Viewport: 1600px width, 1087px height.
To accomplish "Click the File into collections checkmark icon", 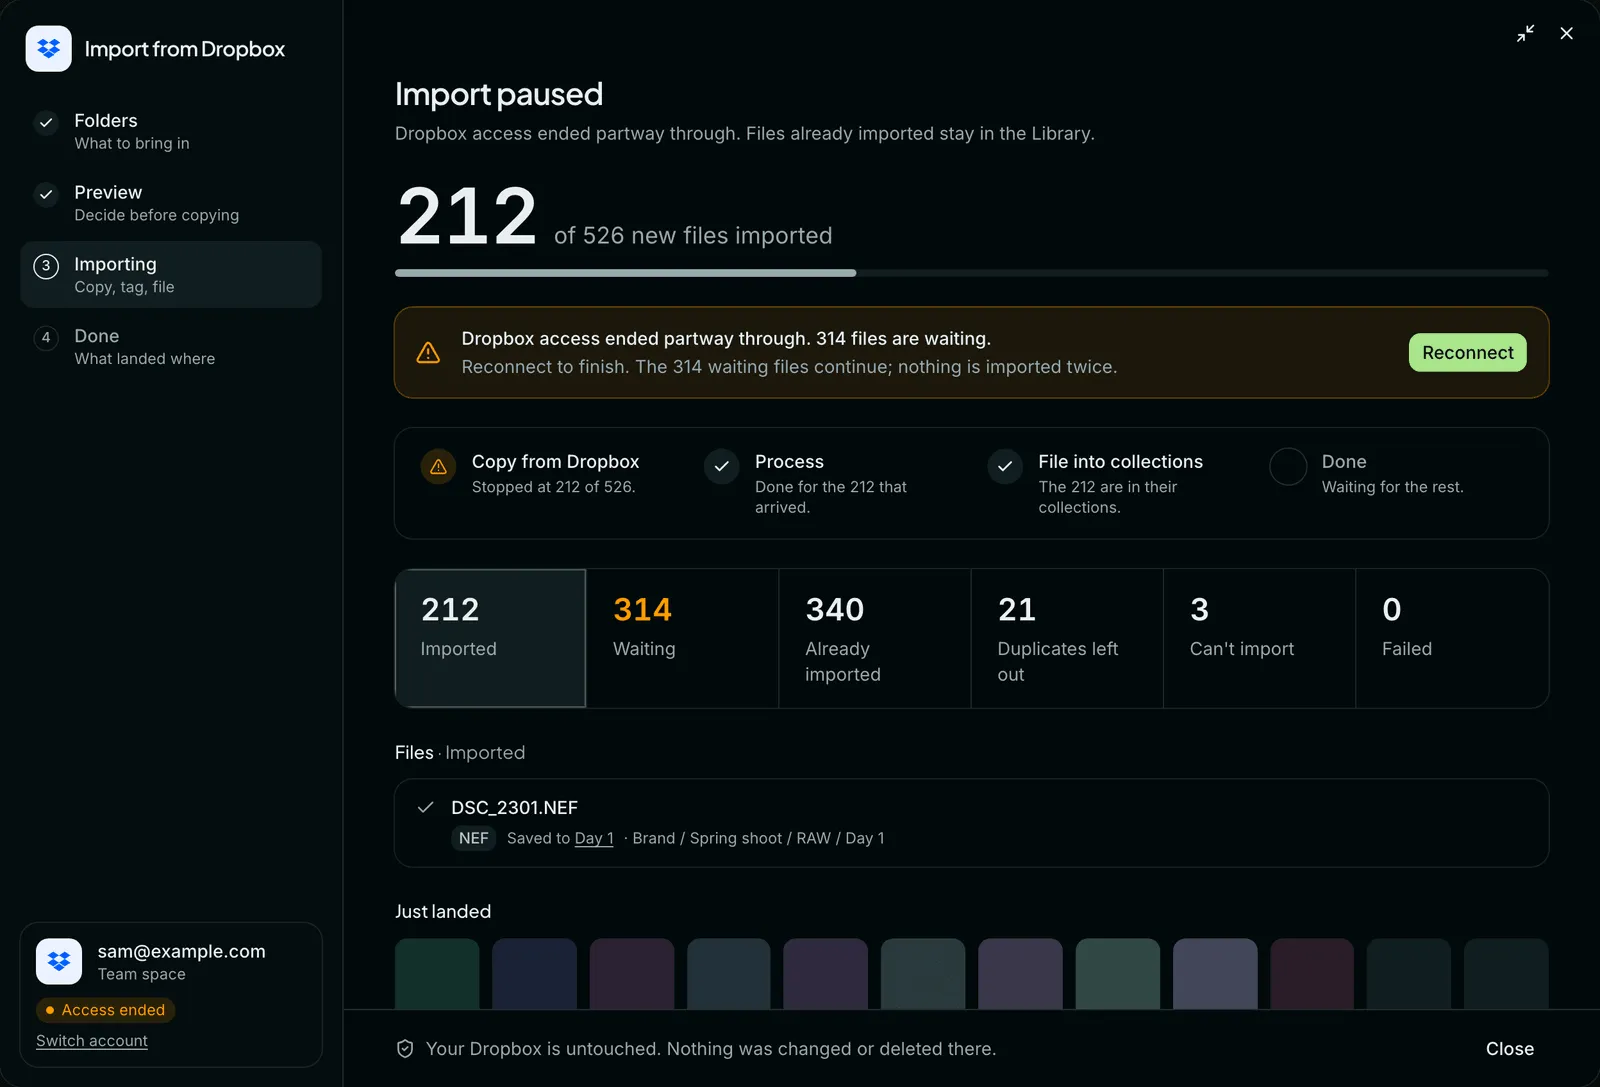I will 1005,467.
